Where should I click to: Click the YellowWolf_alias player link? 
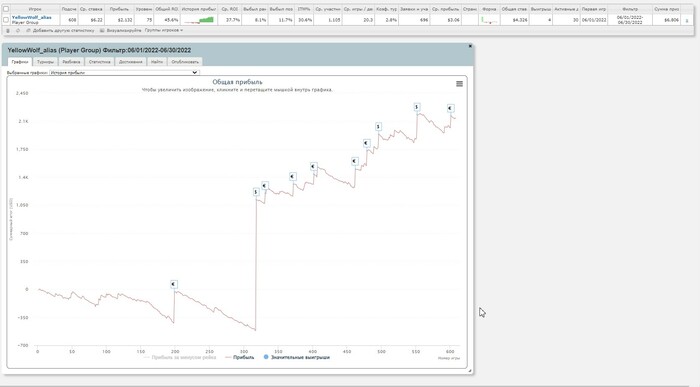click(32, 17)
